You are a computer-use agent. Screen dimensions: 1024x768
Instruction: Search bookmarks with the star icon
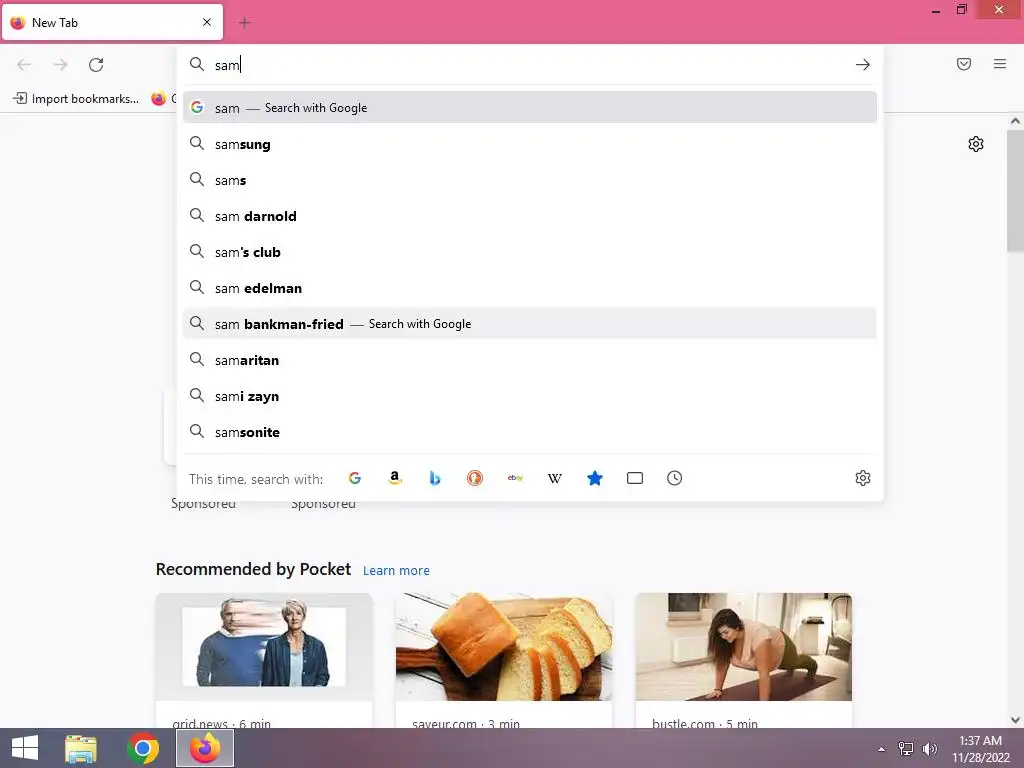click(x=595, y=478)
